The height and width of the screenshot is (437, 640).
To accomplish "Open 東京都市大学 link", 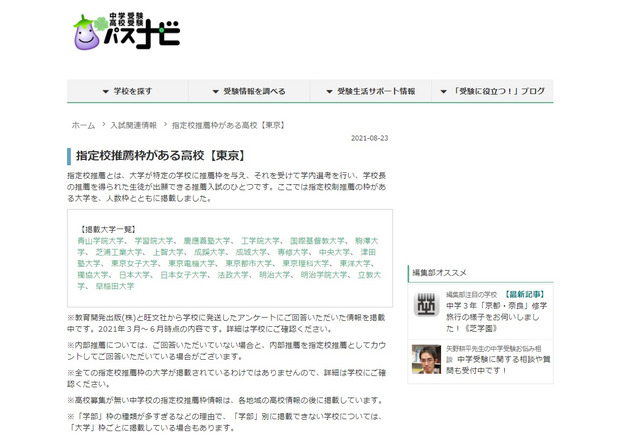I will pyautogui.click(x=249, y=264).
